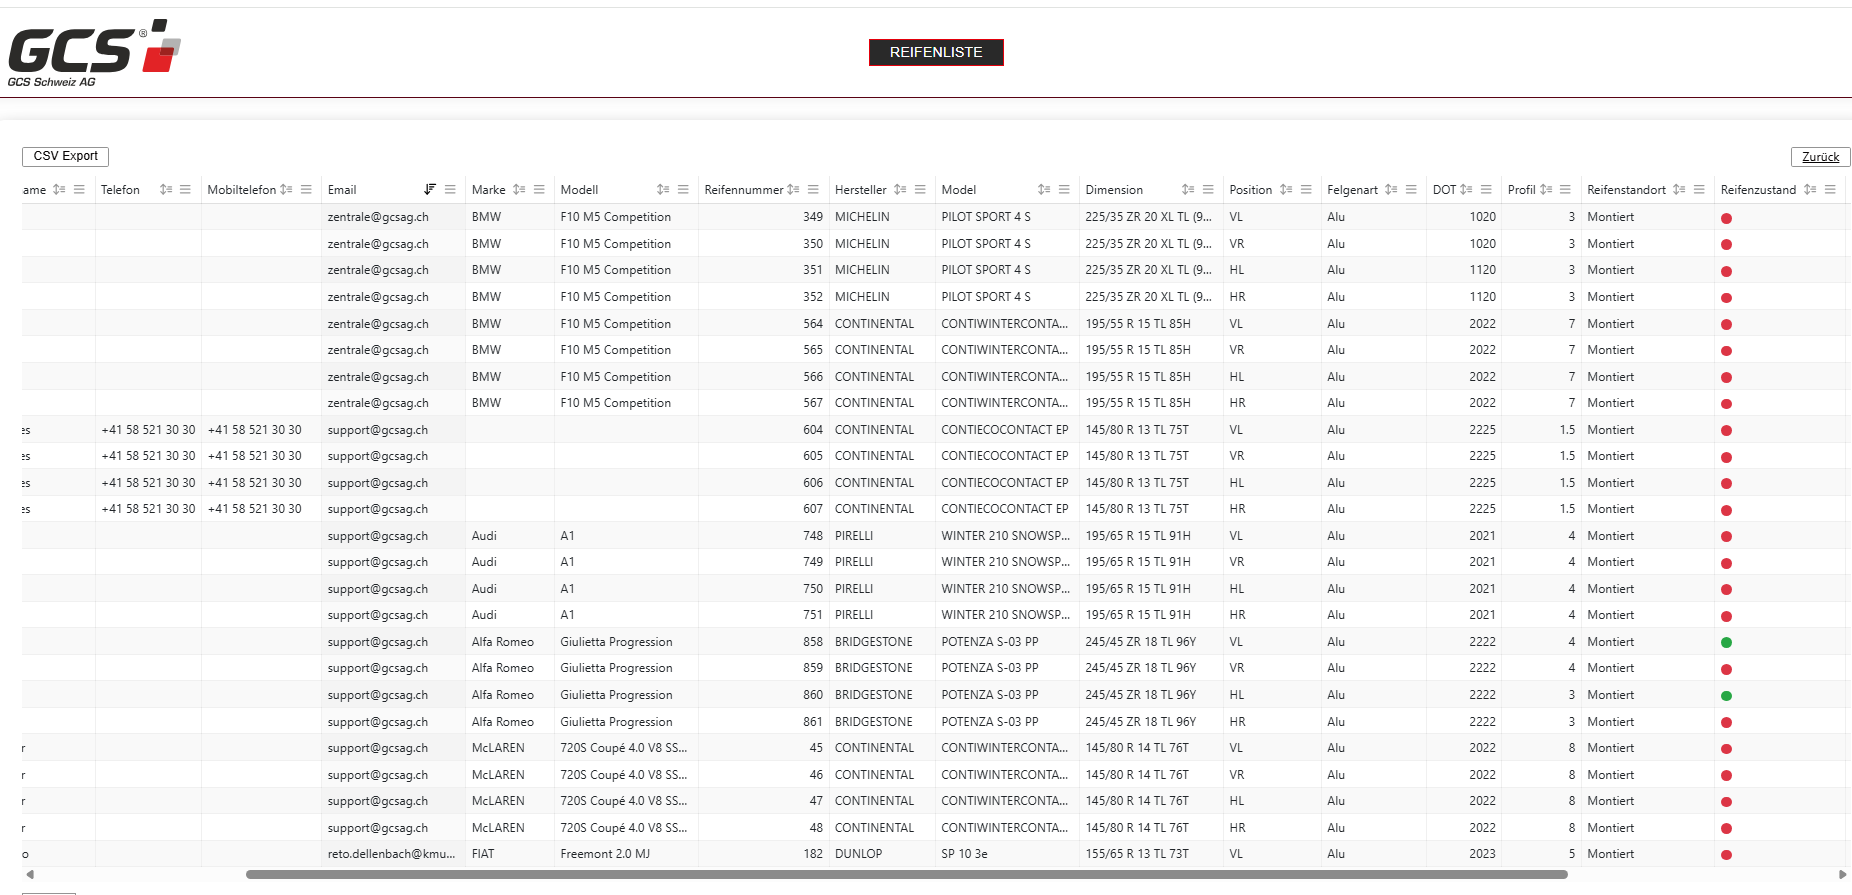This screenshot has width=1852, height=895.
Task: Sort by Position column
Action: tap(1286, 190)
